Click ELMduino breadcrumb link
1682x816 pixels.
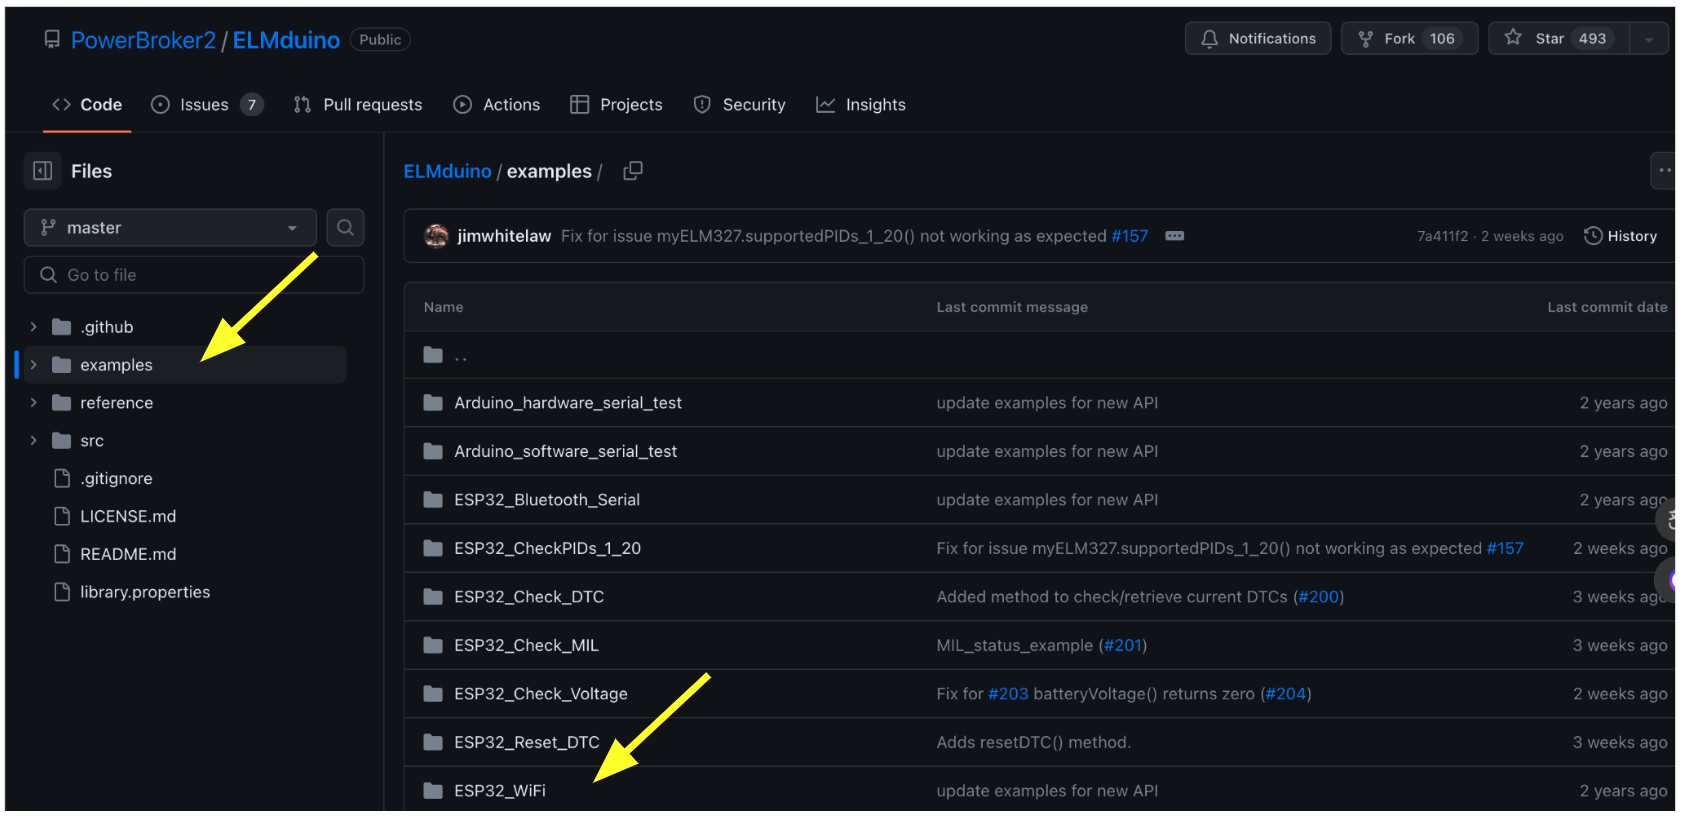click(x=447, y=171)
